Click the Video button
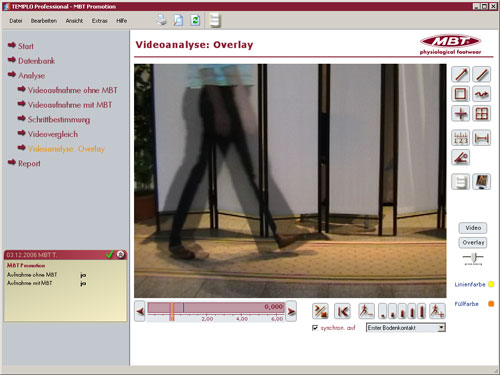Image resolution: width=500 pixels, height=375 pixels. [473, 228]
